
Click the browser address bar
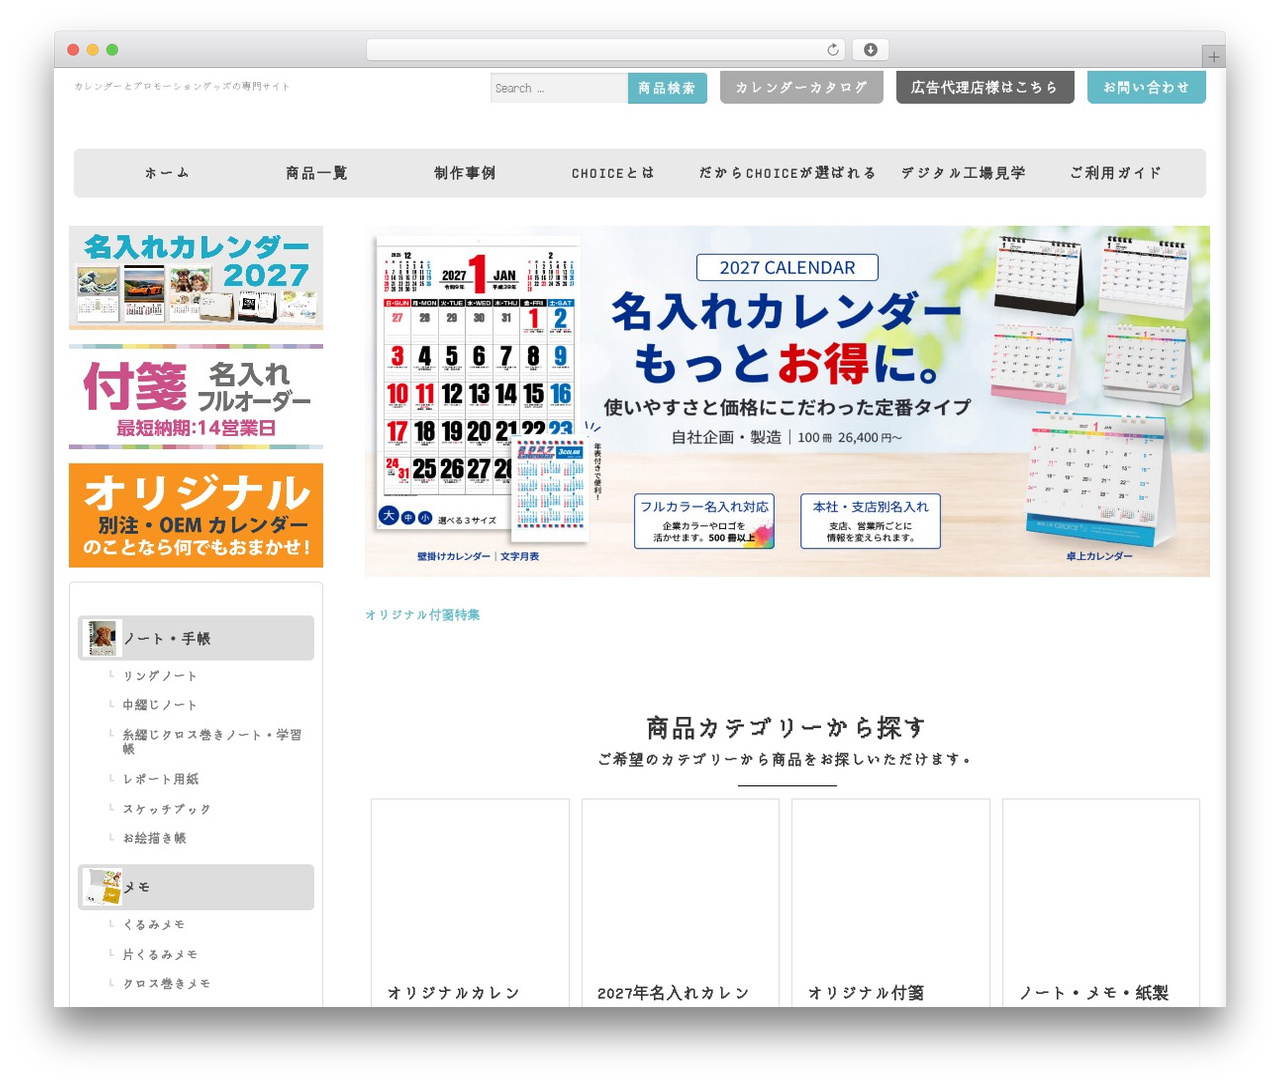606,50
